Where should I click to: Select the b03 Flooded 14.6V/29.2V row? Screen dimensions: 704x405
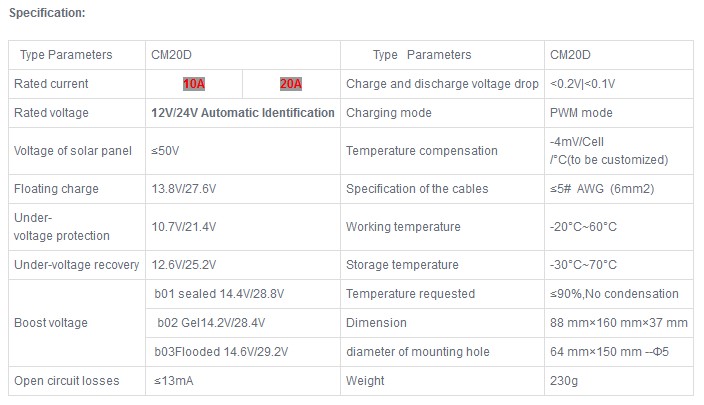243,352
